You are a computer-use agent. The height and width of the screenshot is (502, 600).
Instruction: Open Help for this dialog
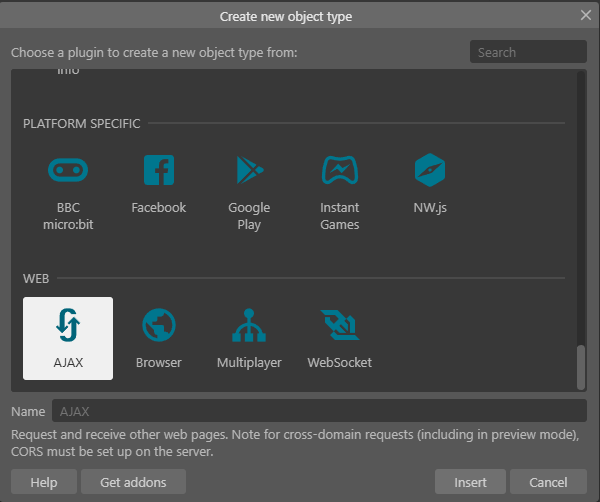(44, 482)
